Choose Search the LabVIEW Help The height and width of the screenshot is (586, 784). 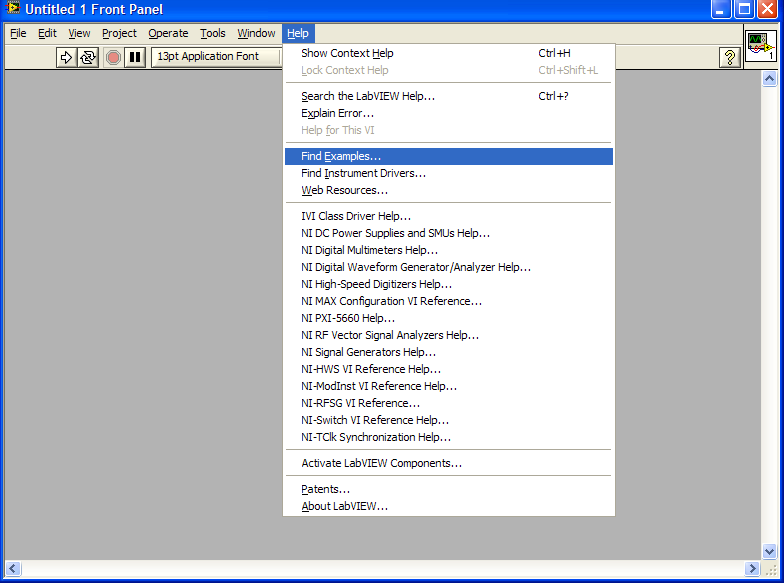(448, 96)
